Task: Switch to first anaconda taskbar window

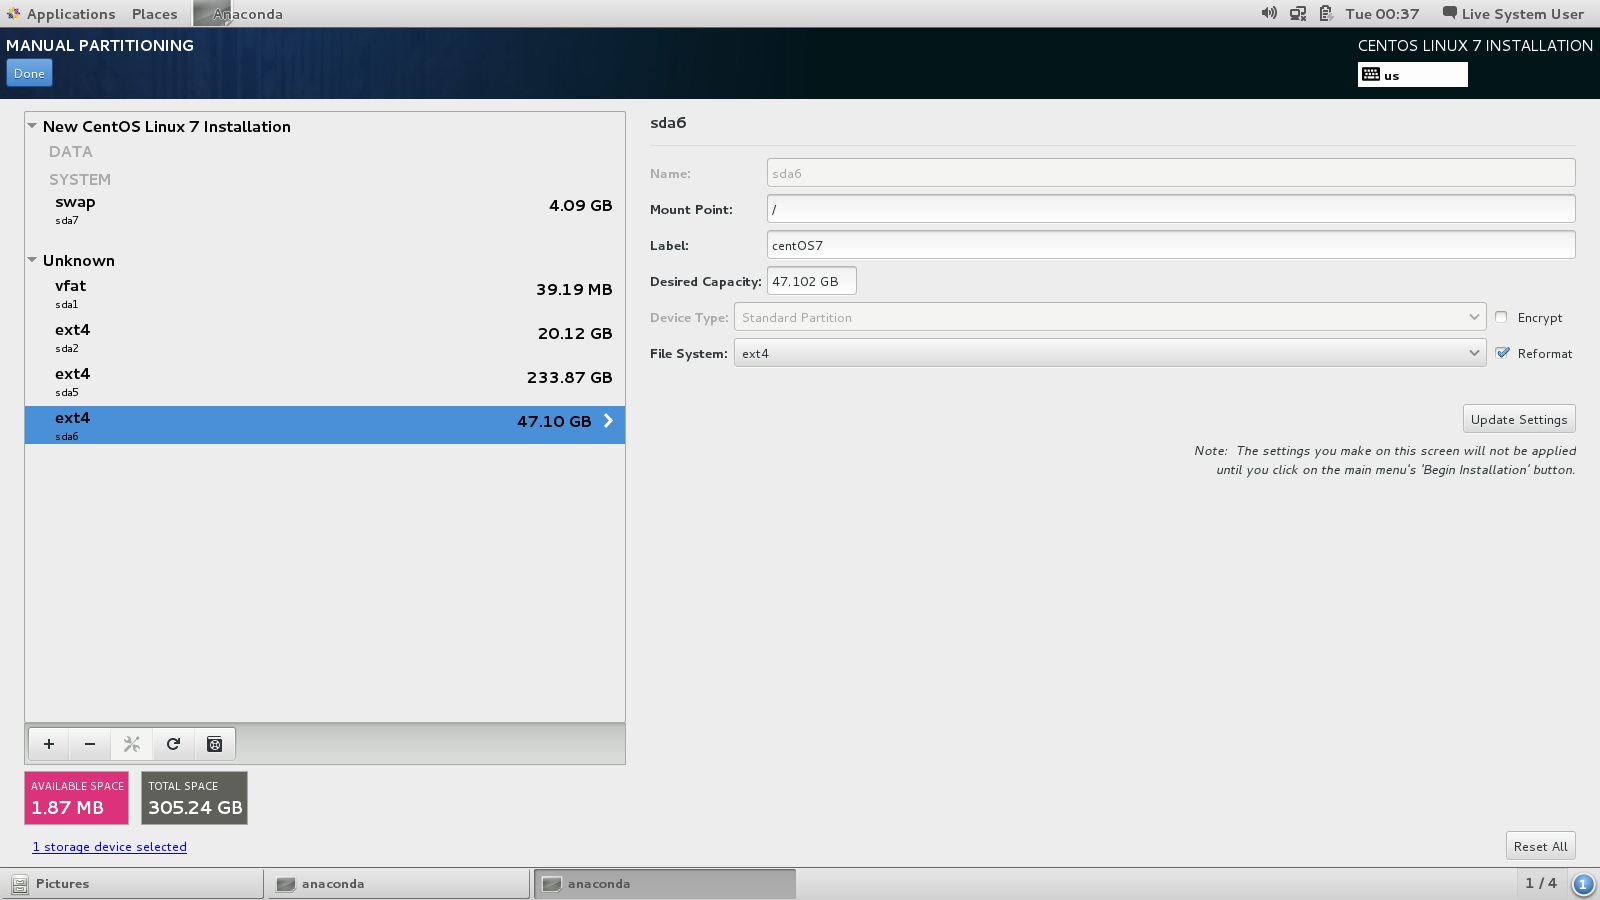Action: click(x=399, y=884)
